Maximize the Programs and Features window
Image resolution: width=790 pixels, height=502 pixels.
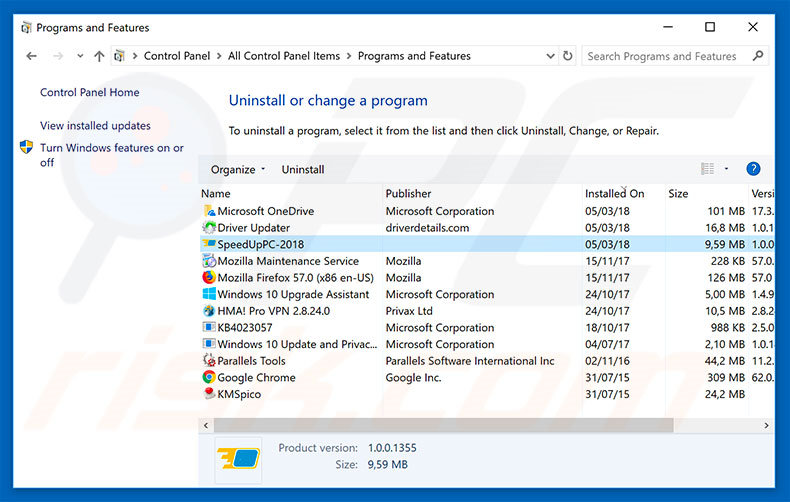tap(709, 27)
